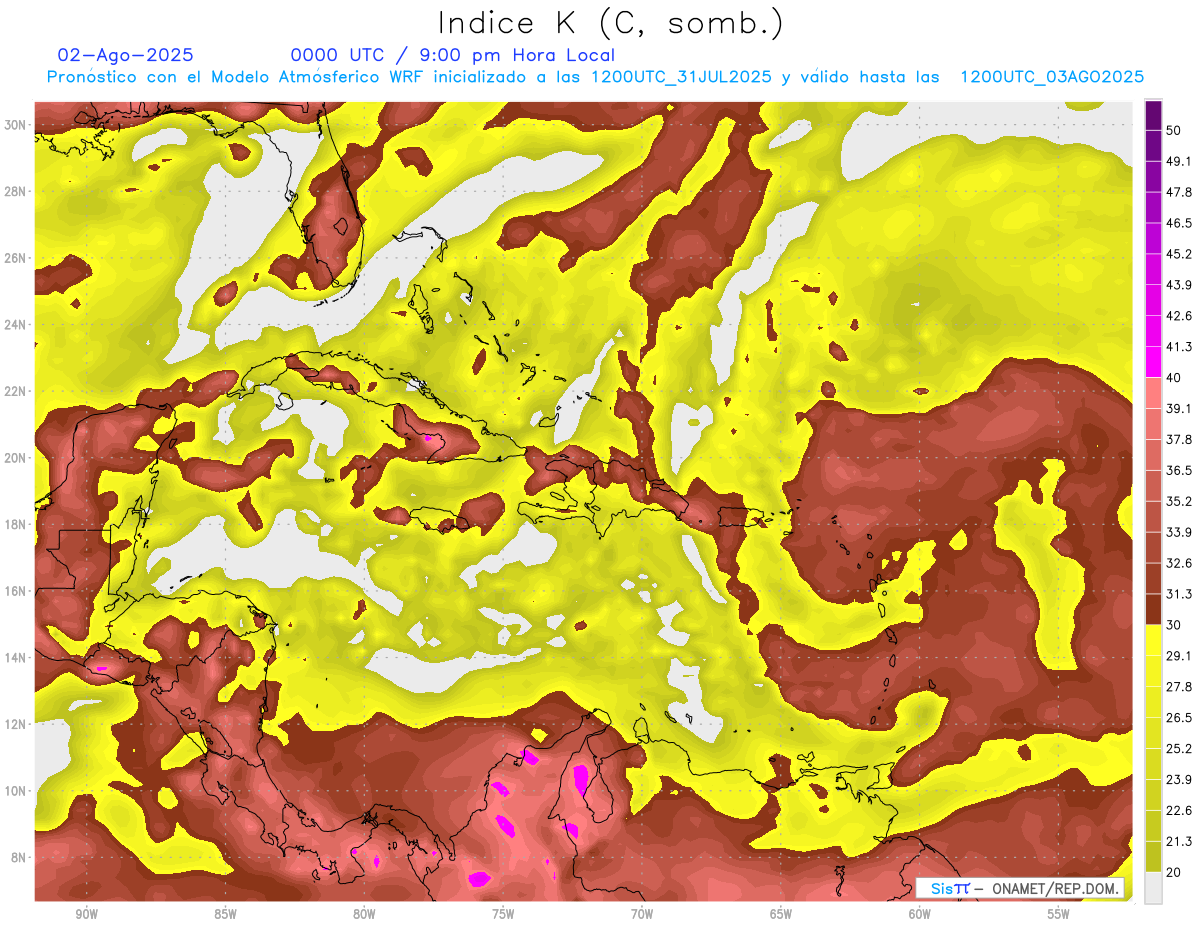
Task: Click the "18N" latitude label
Action: (17, 524)
